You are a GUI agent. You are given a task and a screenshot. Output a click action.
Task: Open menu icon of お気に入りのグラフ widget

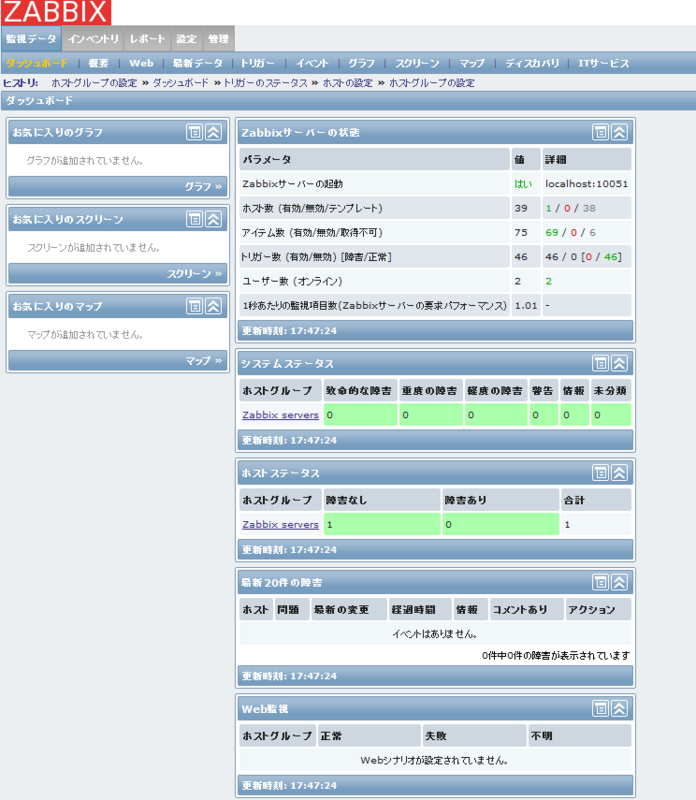(x=194, y=132)
